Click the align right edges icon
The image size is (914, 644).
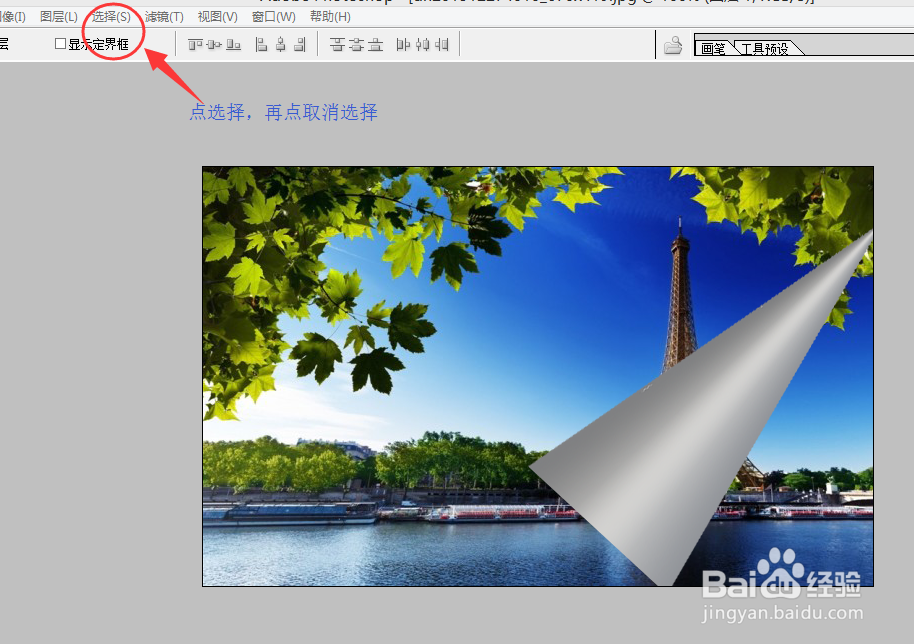tap(300, 44)
